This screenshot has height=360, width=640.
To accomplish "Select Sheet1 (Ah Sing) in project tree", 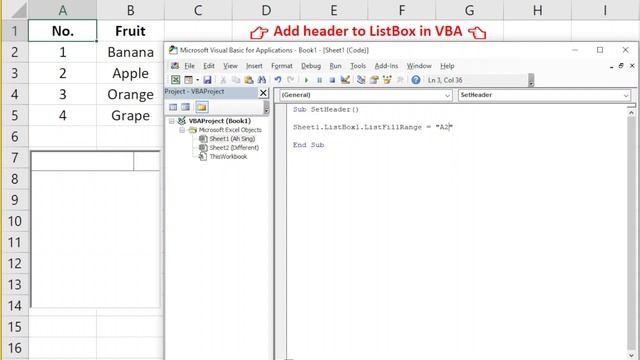I will [232, 139].
